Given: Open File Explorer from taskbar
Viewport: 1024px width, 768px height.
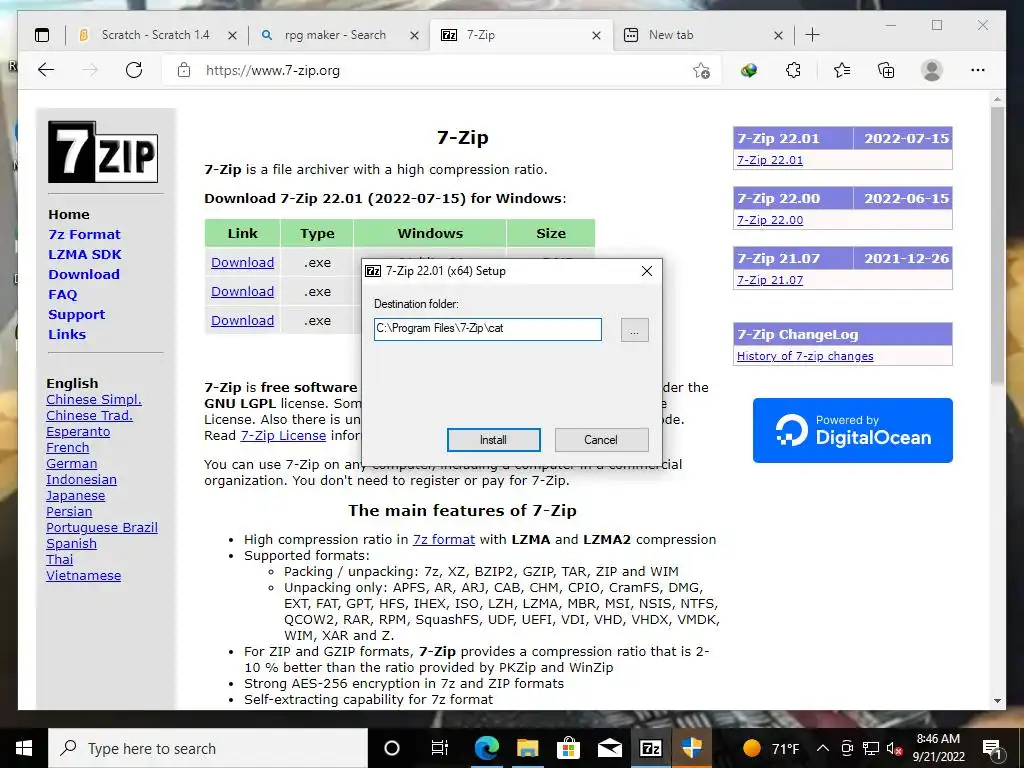Looking at the screenshot, I should coord(527,748).
